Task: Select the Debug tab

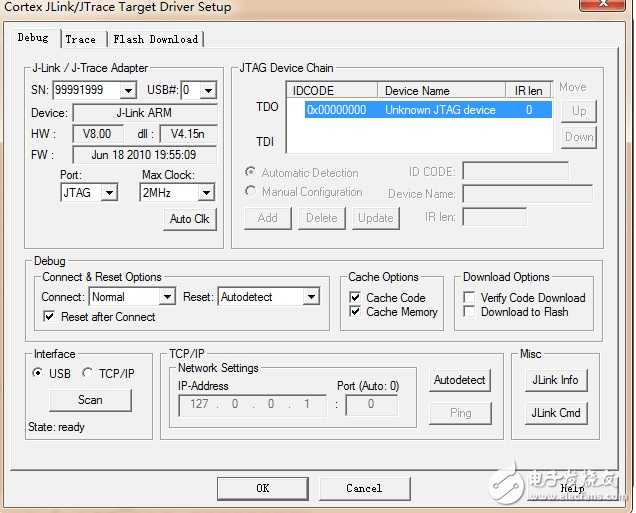Action: tap(33, 38)
